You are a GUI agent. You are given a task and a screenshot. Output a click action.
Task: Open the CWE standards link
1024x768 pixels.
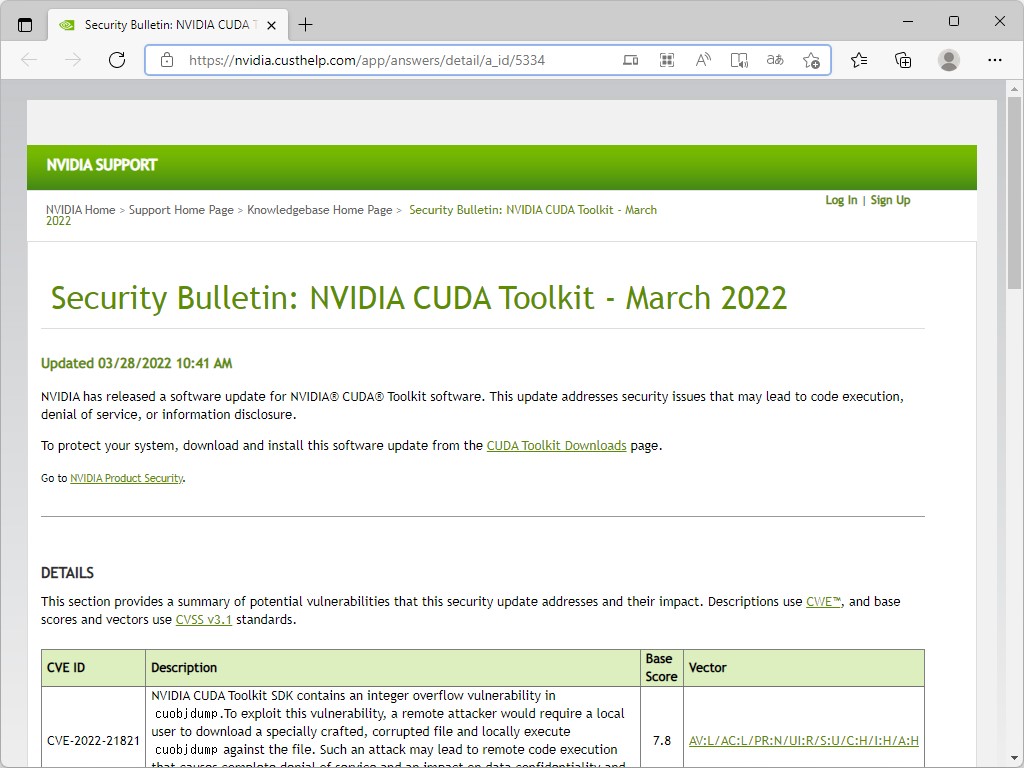point(824,601)
